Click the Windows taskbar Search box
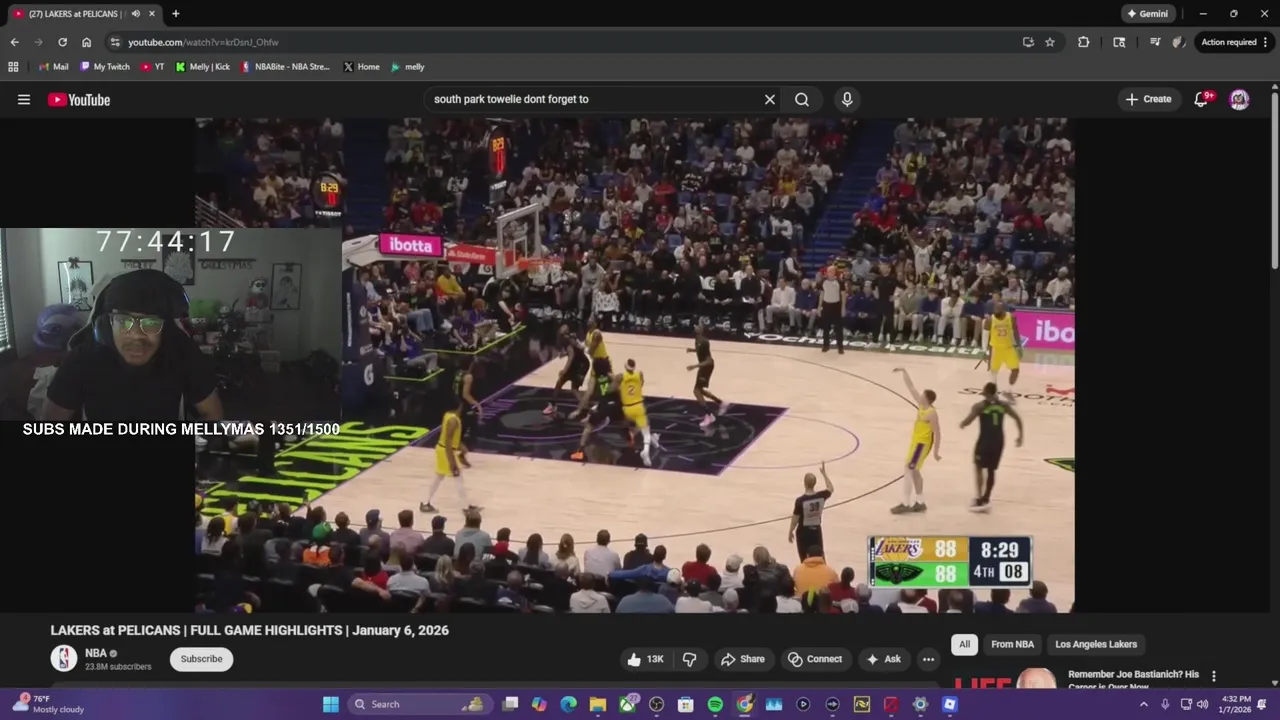 pyautogui.click(x=419, y=704)
